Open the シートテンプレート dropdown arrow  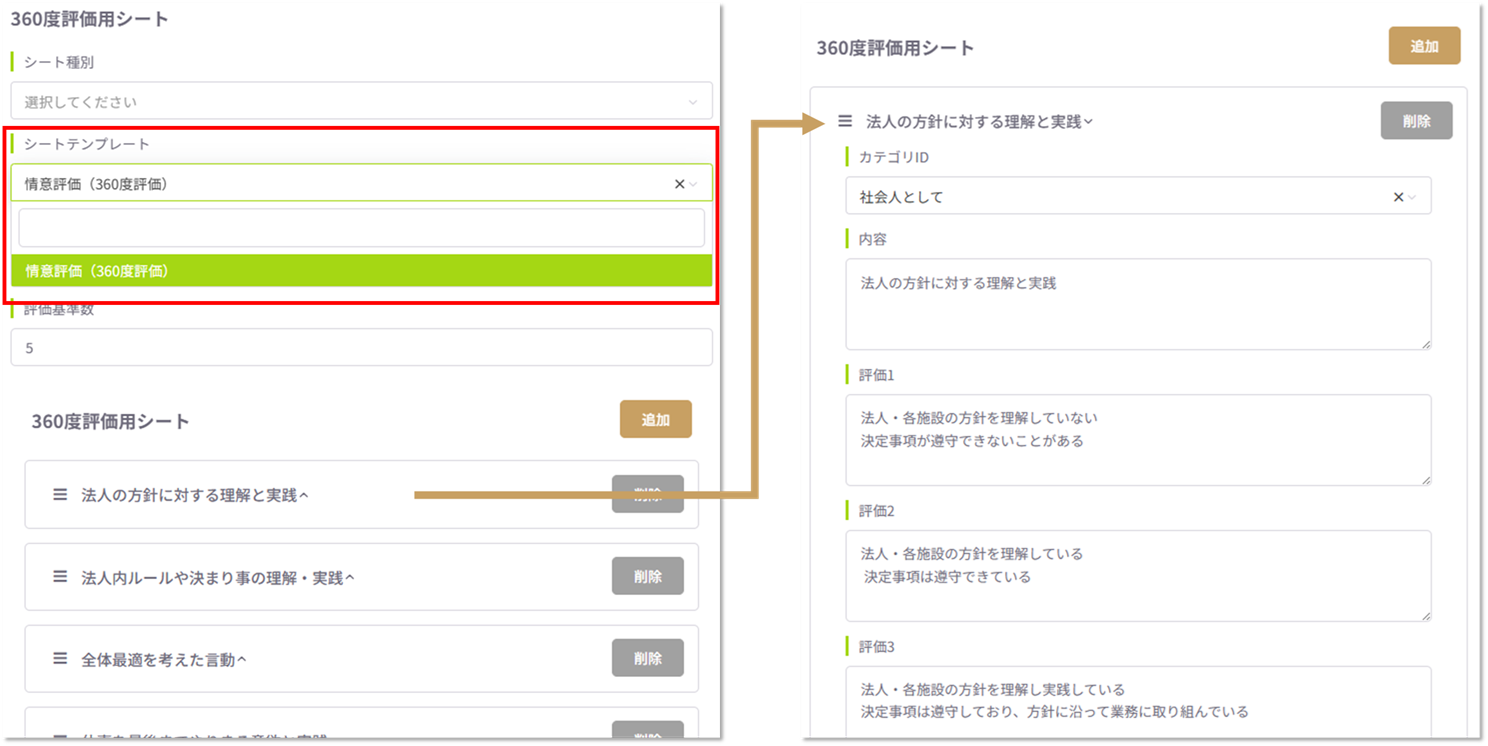point(694,184)
